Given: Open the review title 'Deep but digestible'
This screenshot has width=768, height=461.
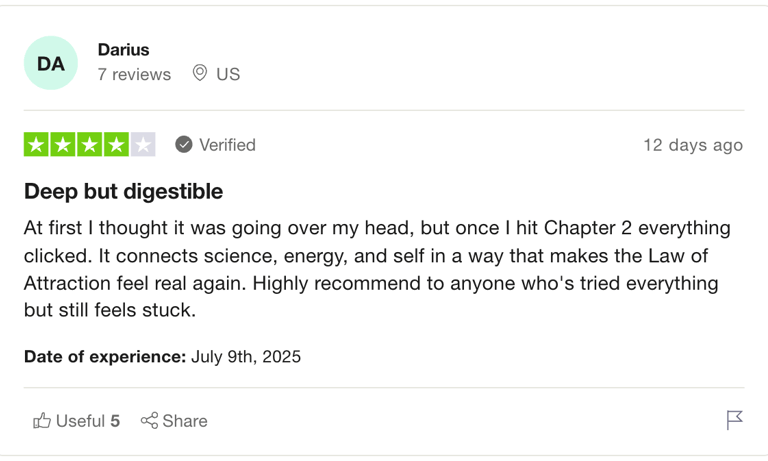Looking at the screenshot, I should click(x=123, y=191).
